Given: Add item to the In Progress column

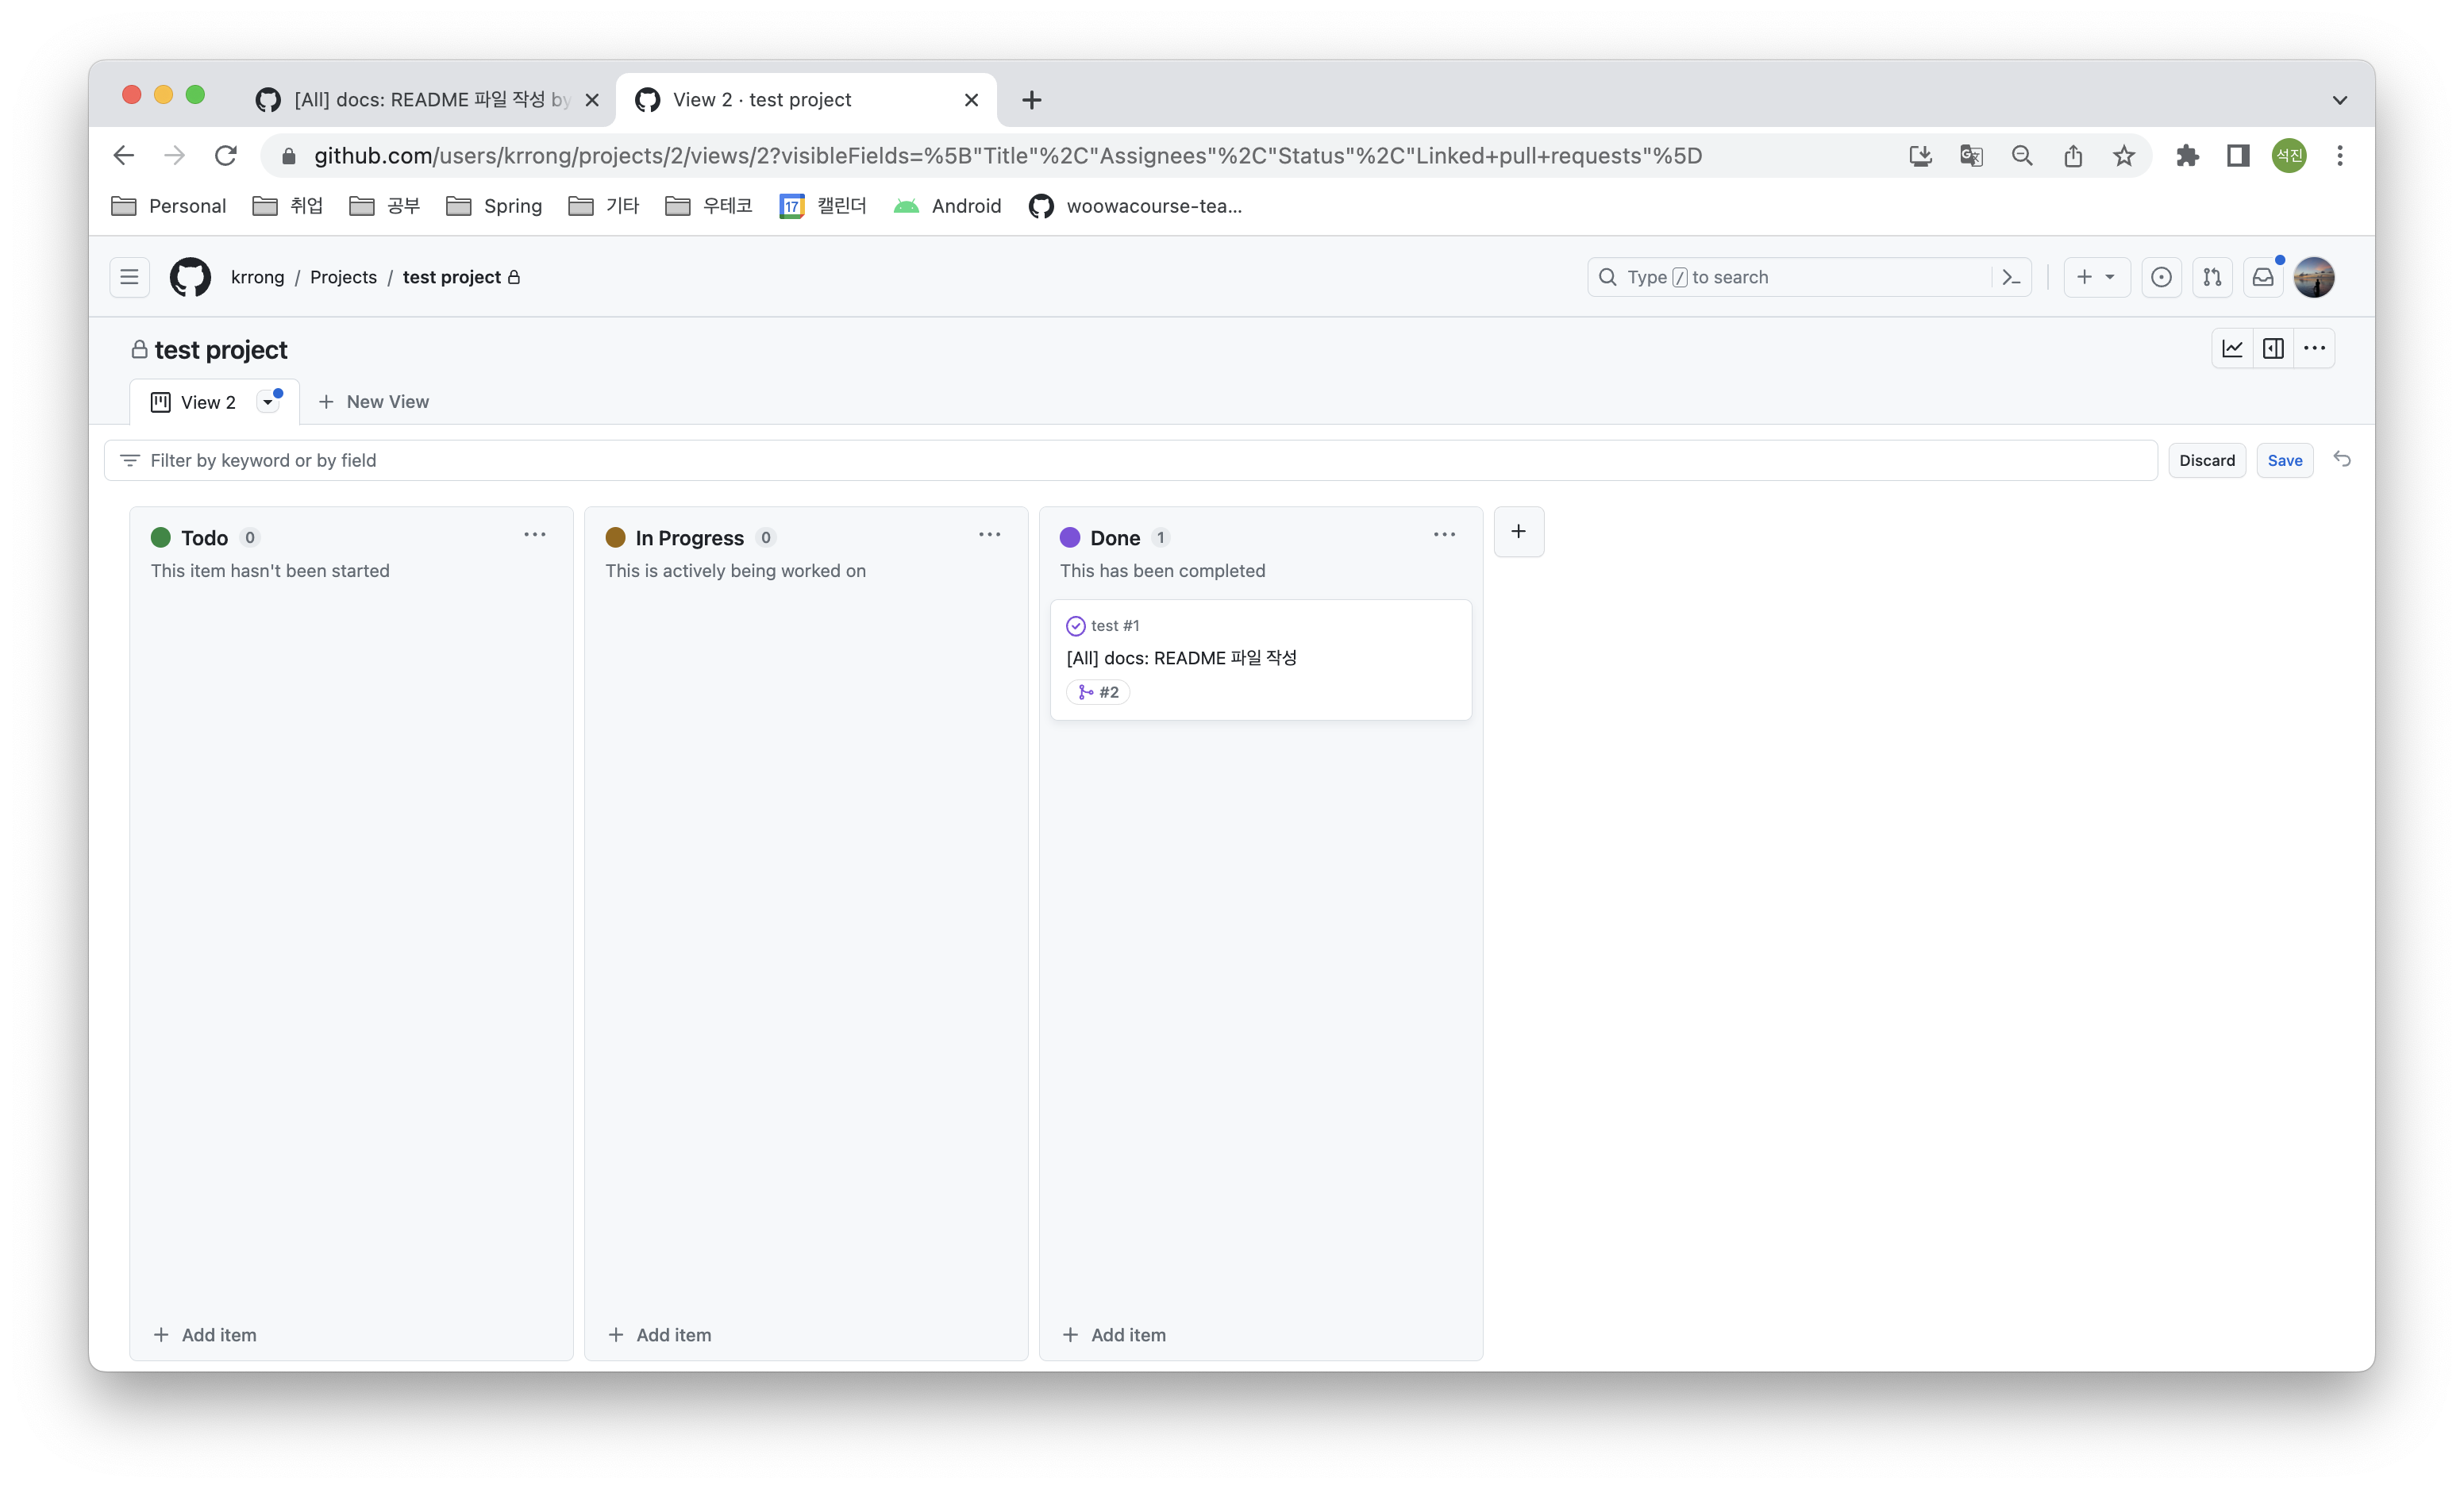Looking at the screenshot, I should pos(660,1335).
